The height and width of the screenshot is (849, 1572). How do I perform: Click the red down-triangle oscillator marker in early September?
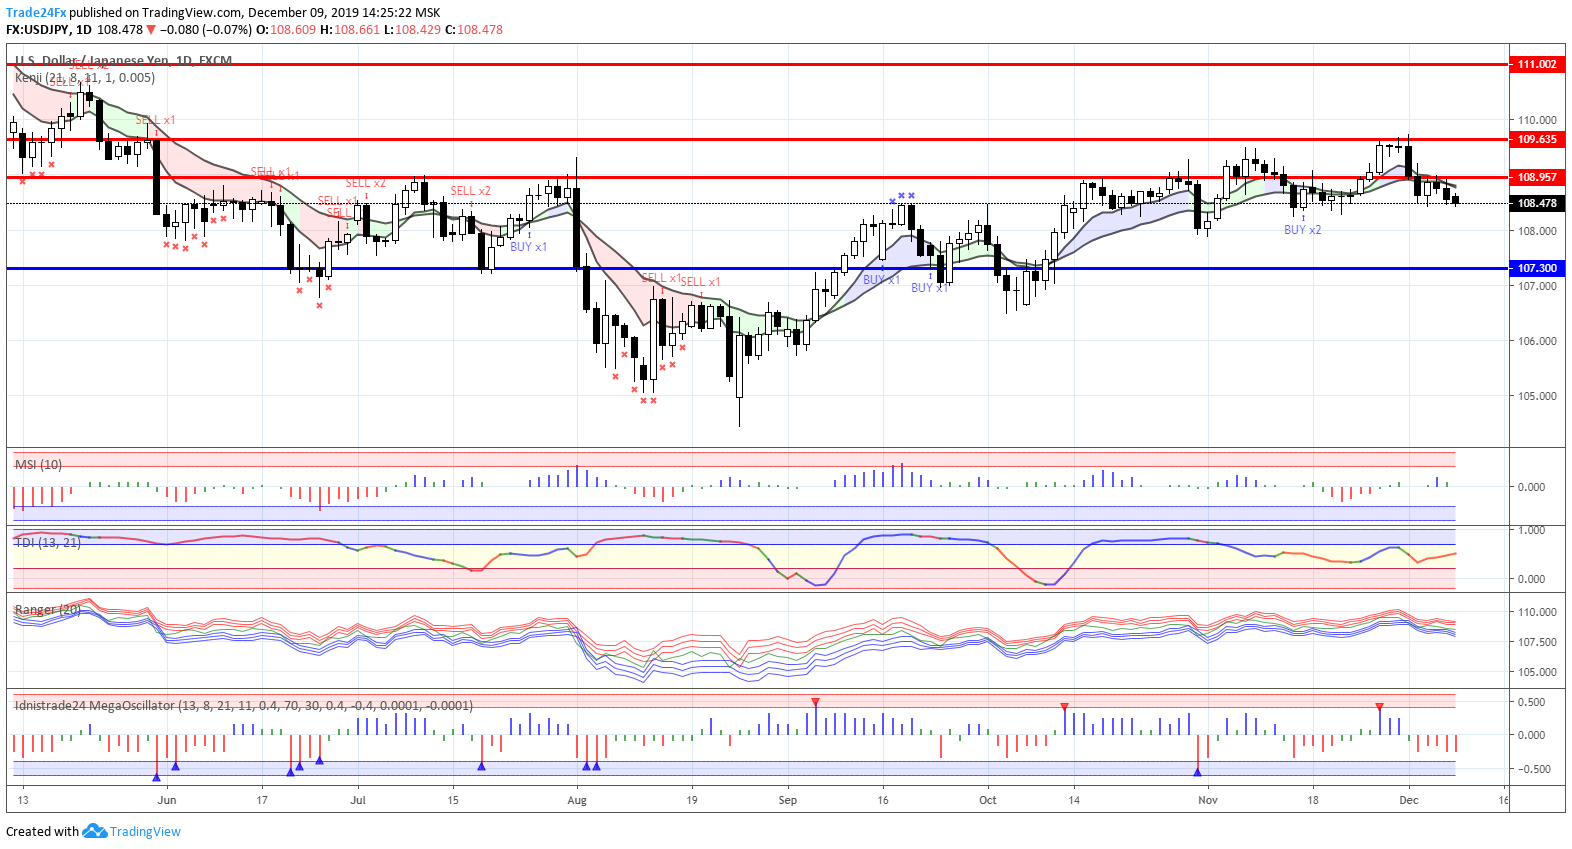point(816,702)
